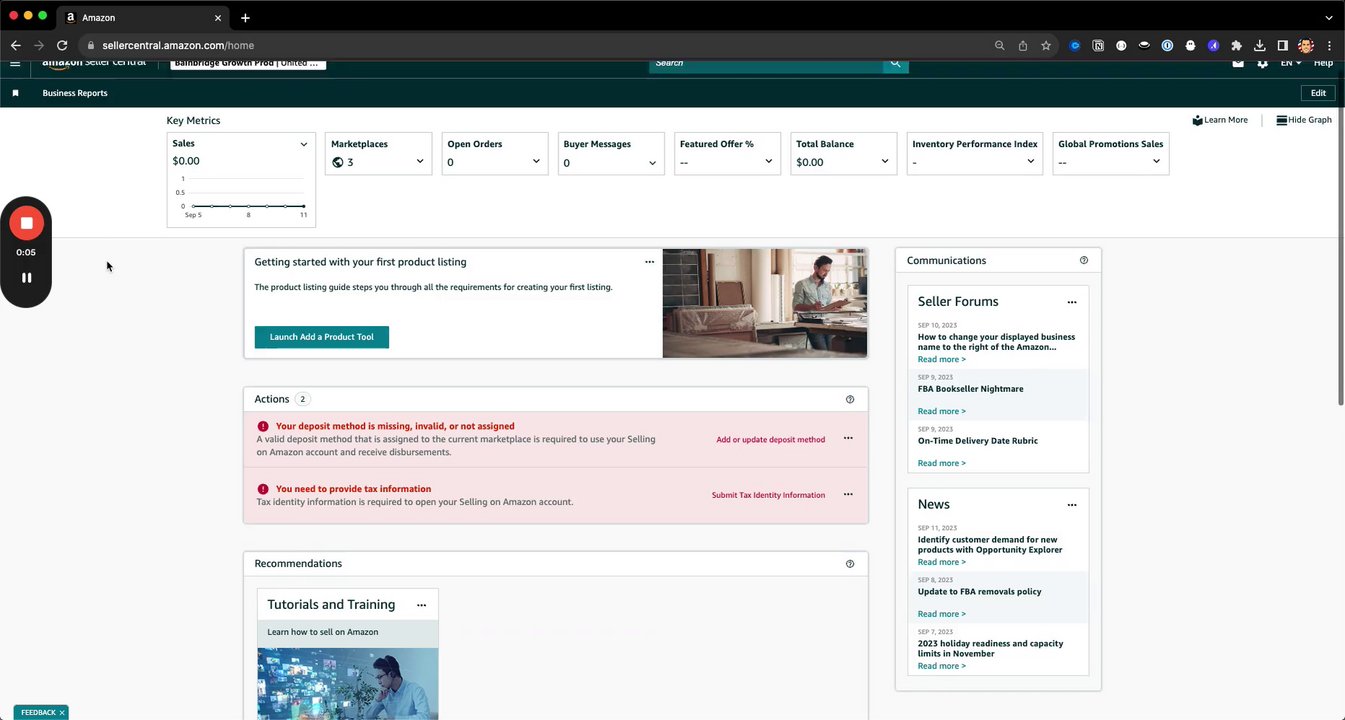Expand the Sales metric card
The width and height of the screenshot is (1345, 720).
pos(304,144)
